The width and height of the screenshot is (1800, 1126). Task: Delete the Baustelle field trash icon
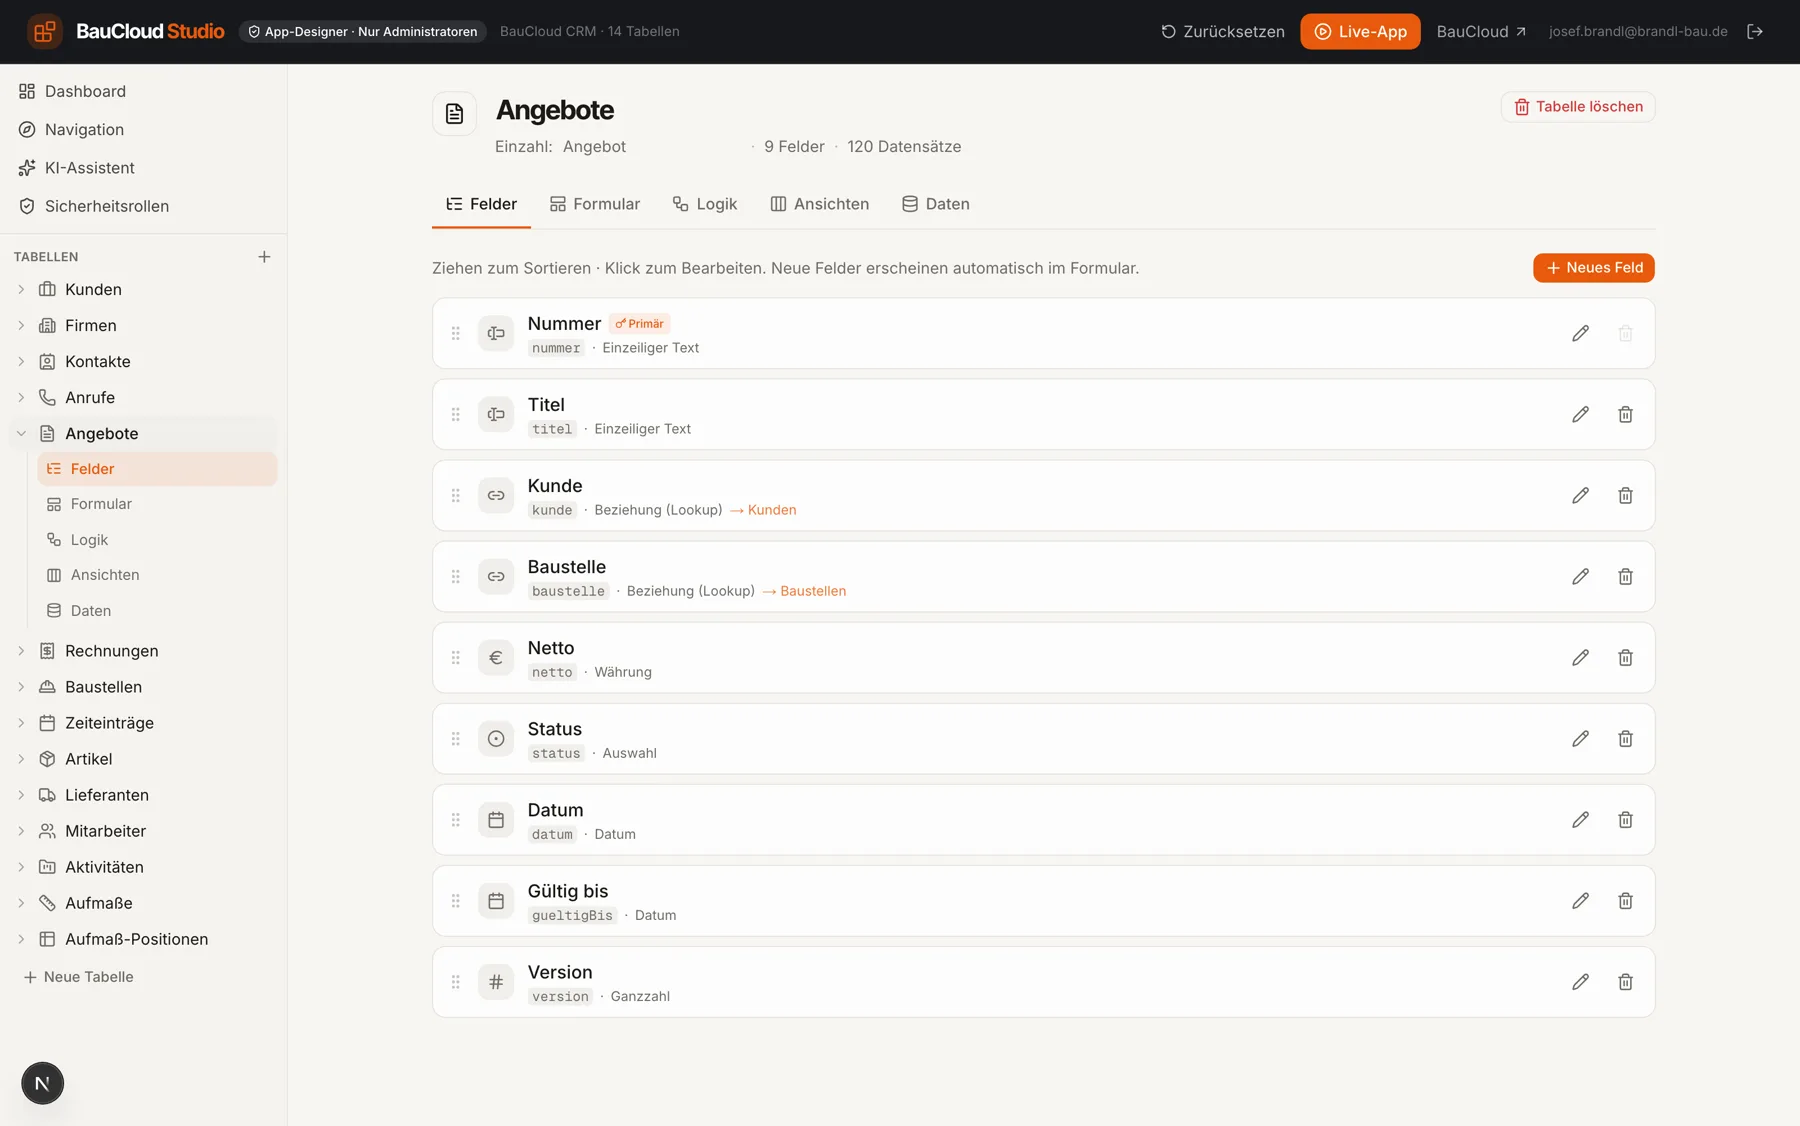[1626, 576]
